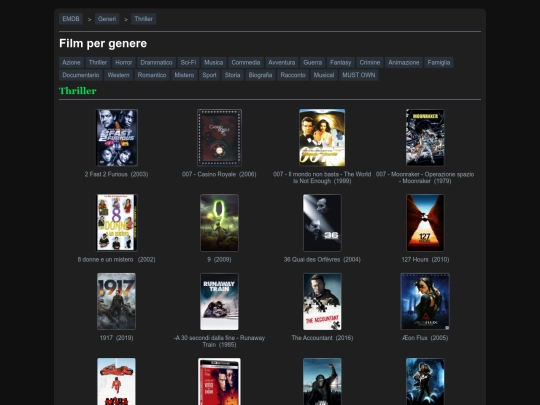Image resolution: width=540 pixels, height=405 pixels.
Task: Click "Æon Flux (2005)" title
Action: coord(425,338)
